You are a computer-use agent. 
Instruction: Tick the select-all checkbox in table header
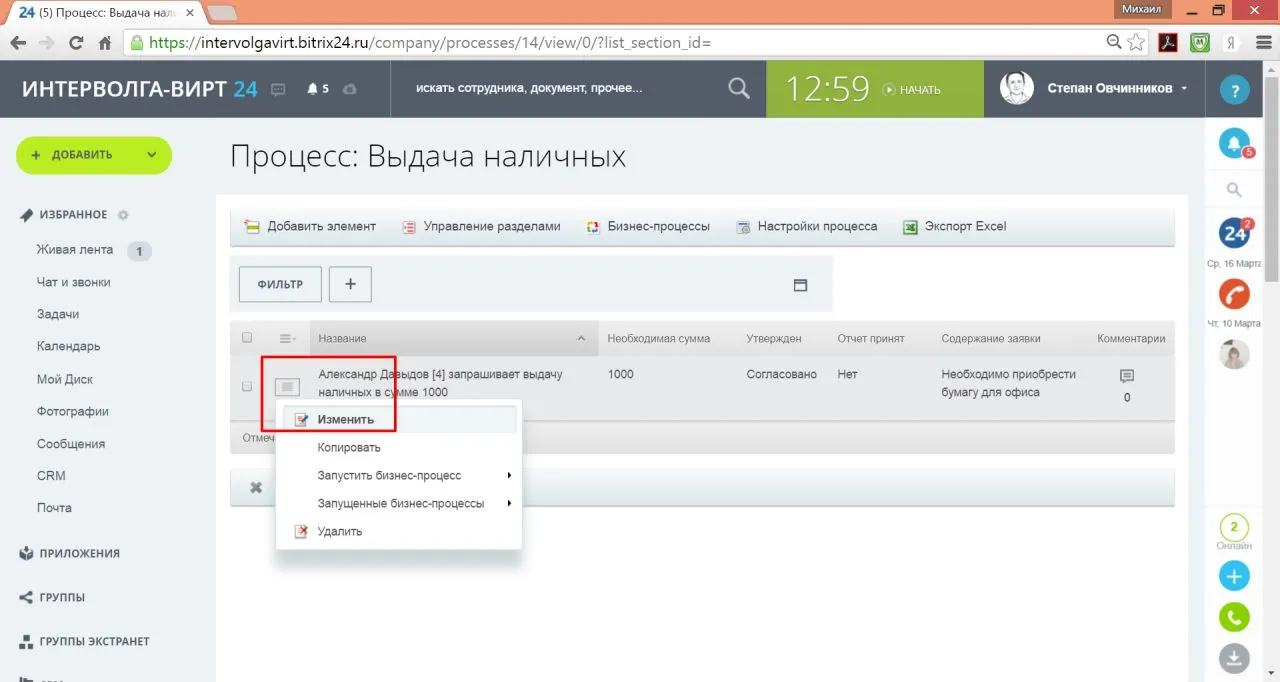click(247, 338)
